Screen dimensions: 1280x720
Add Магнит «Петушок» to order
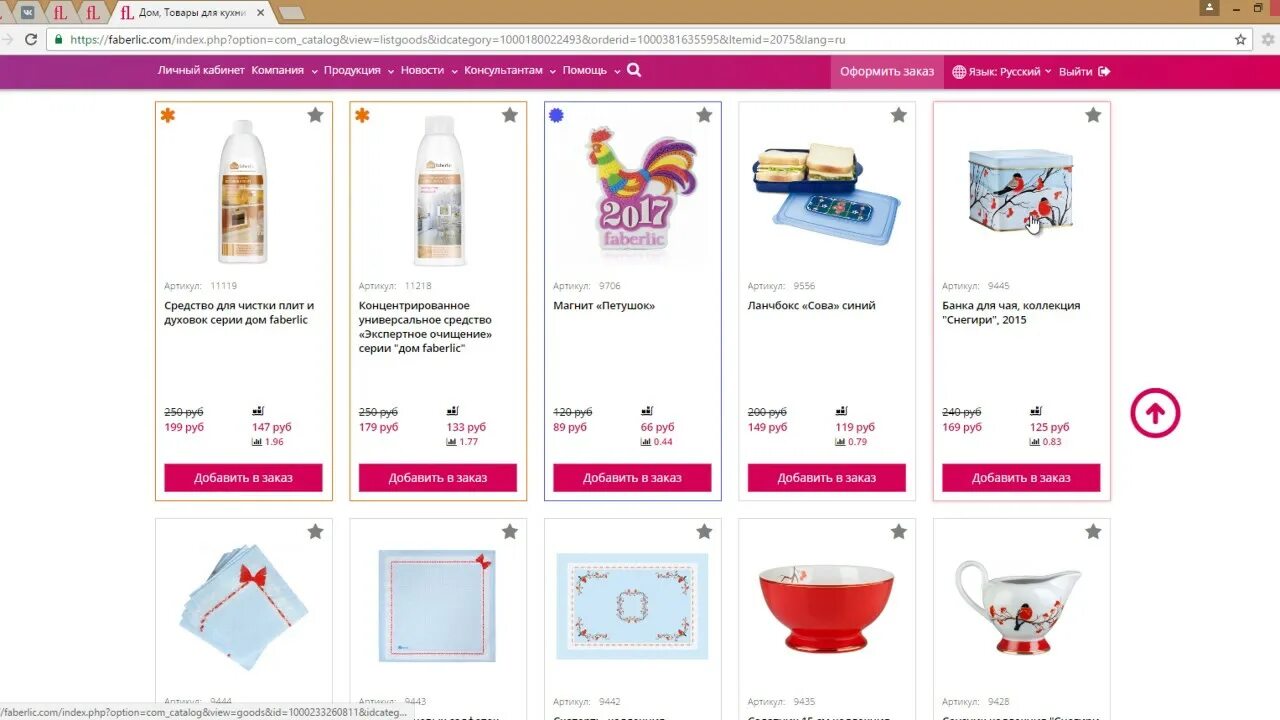633,478
